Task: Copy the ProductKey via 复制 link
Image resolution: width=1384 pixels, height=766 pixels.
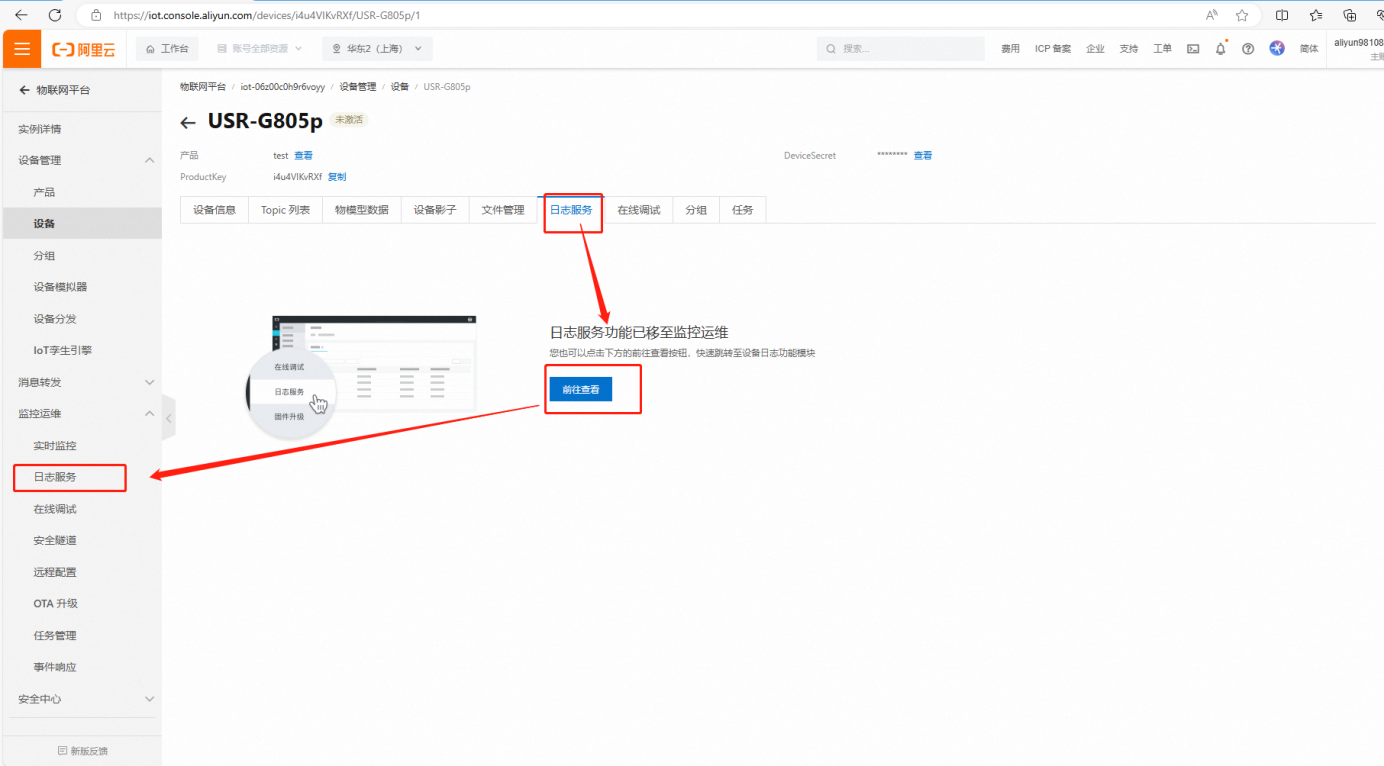Action: coord(337,177)
